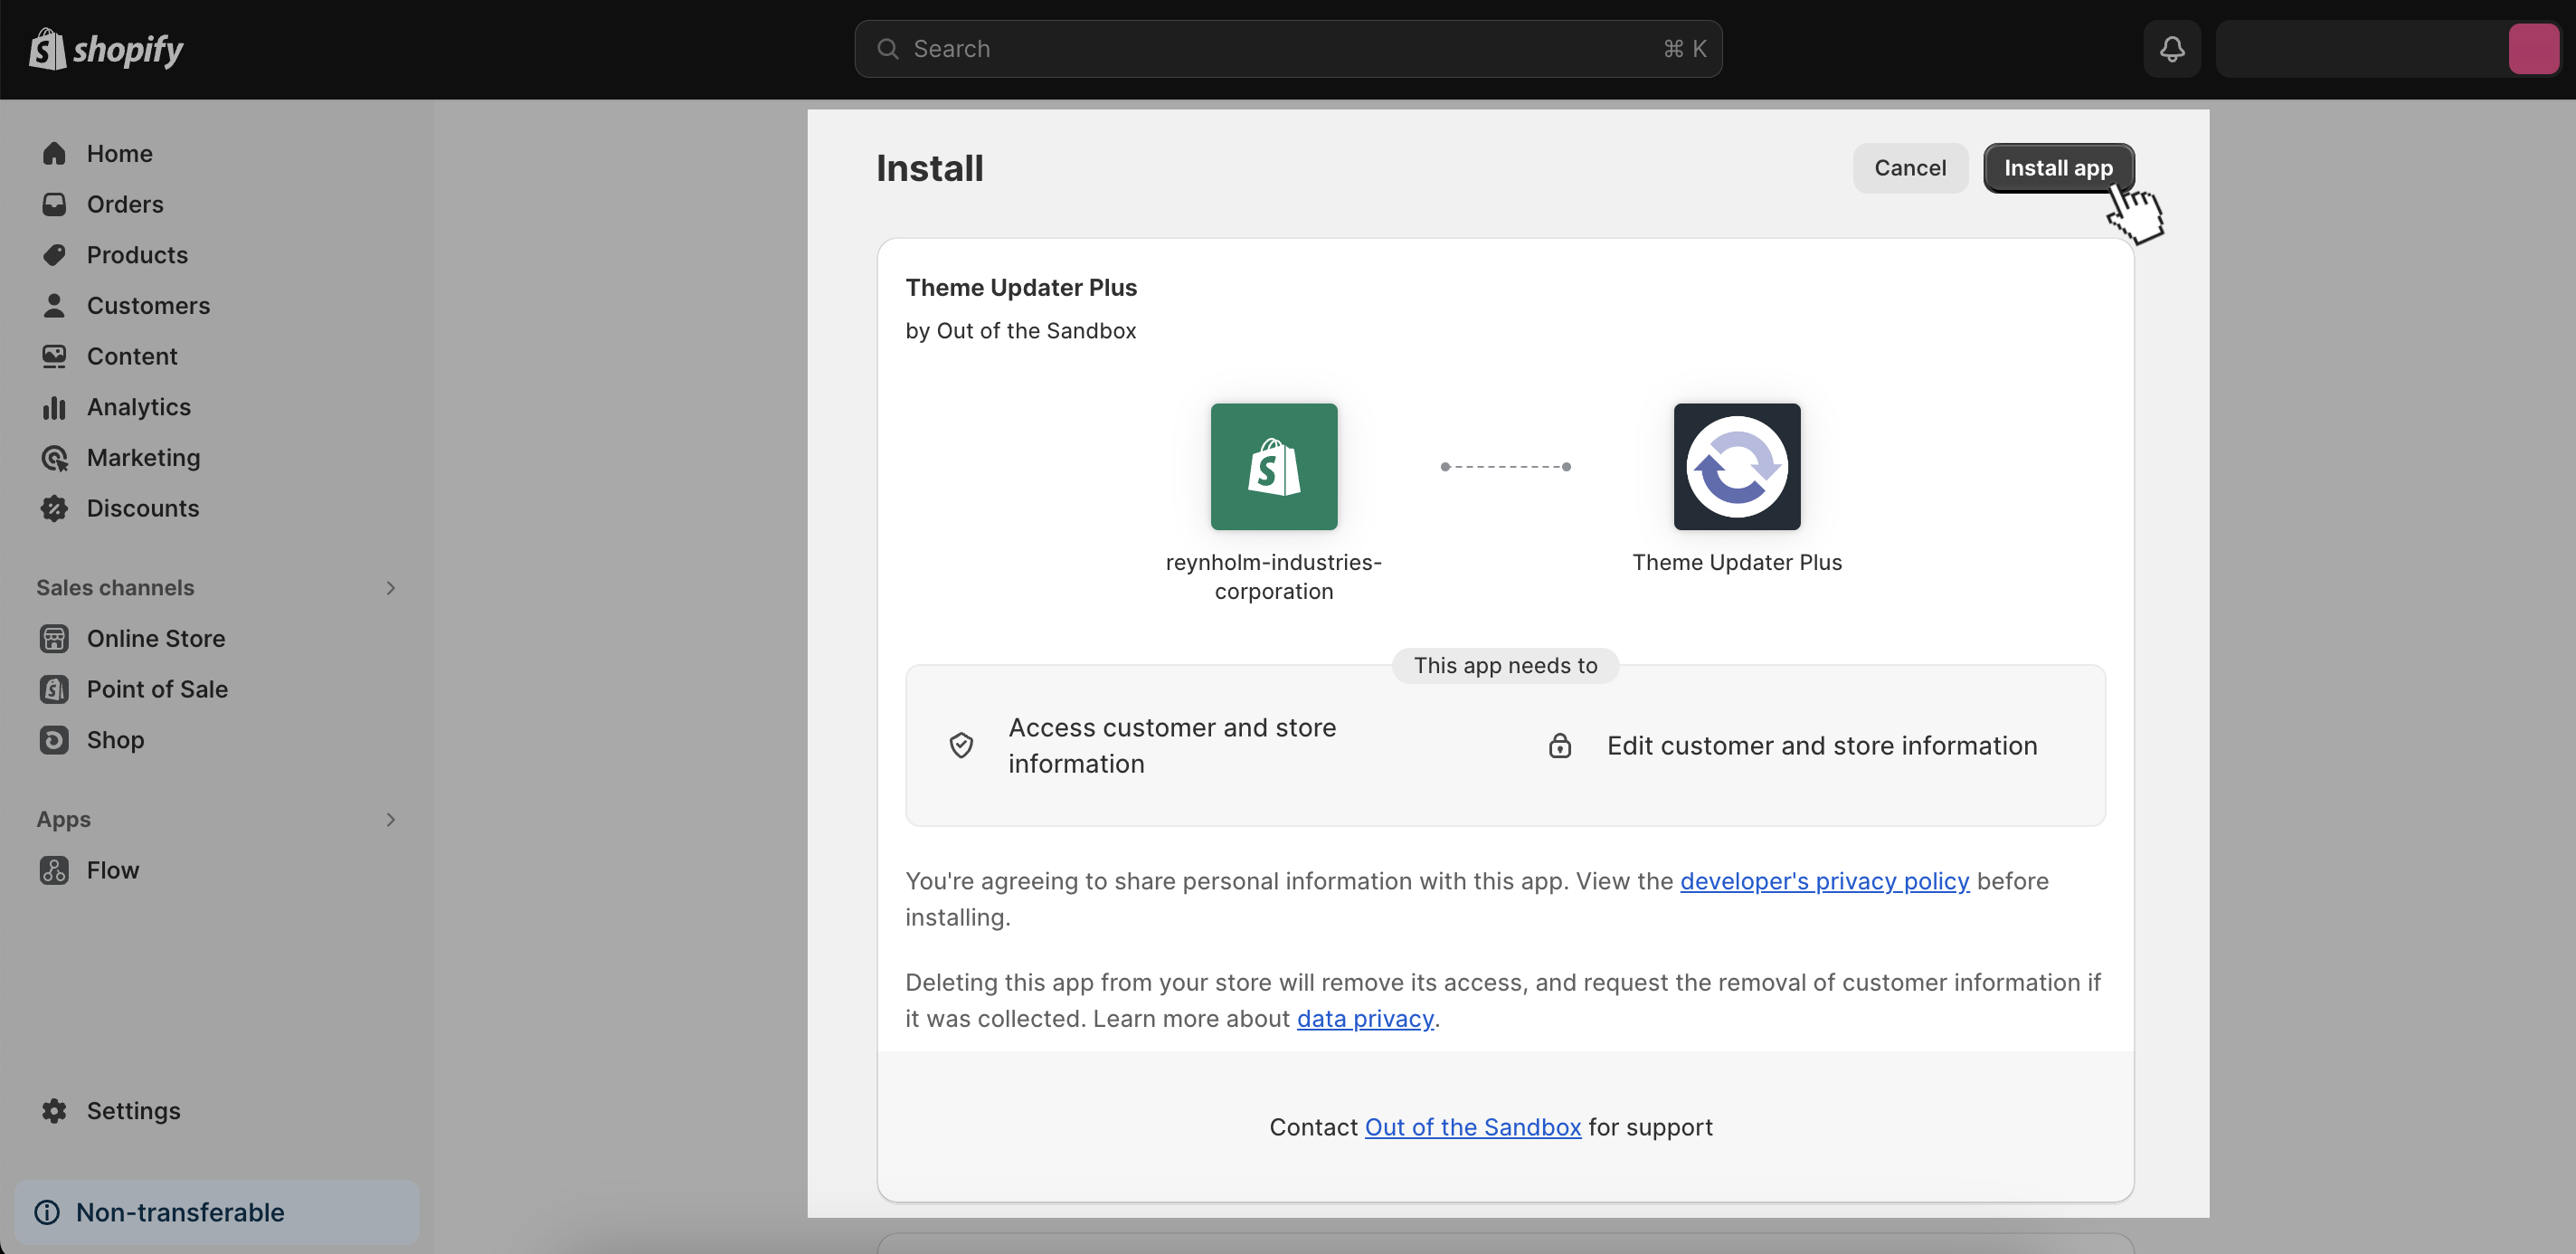Open the Products section
Image resolution: width=2576 pixels, height=1254 pixels.
point(137,254)
